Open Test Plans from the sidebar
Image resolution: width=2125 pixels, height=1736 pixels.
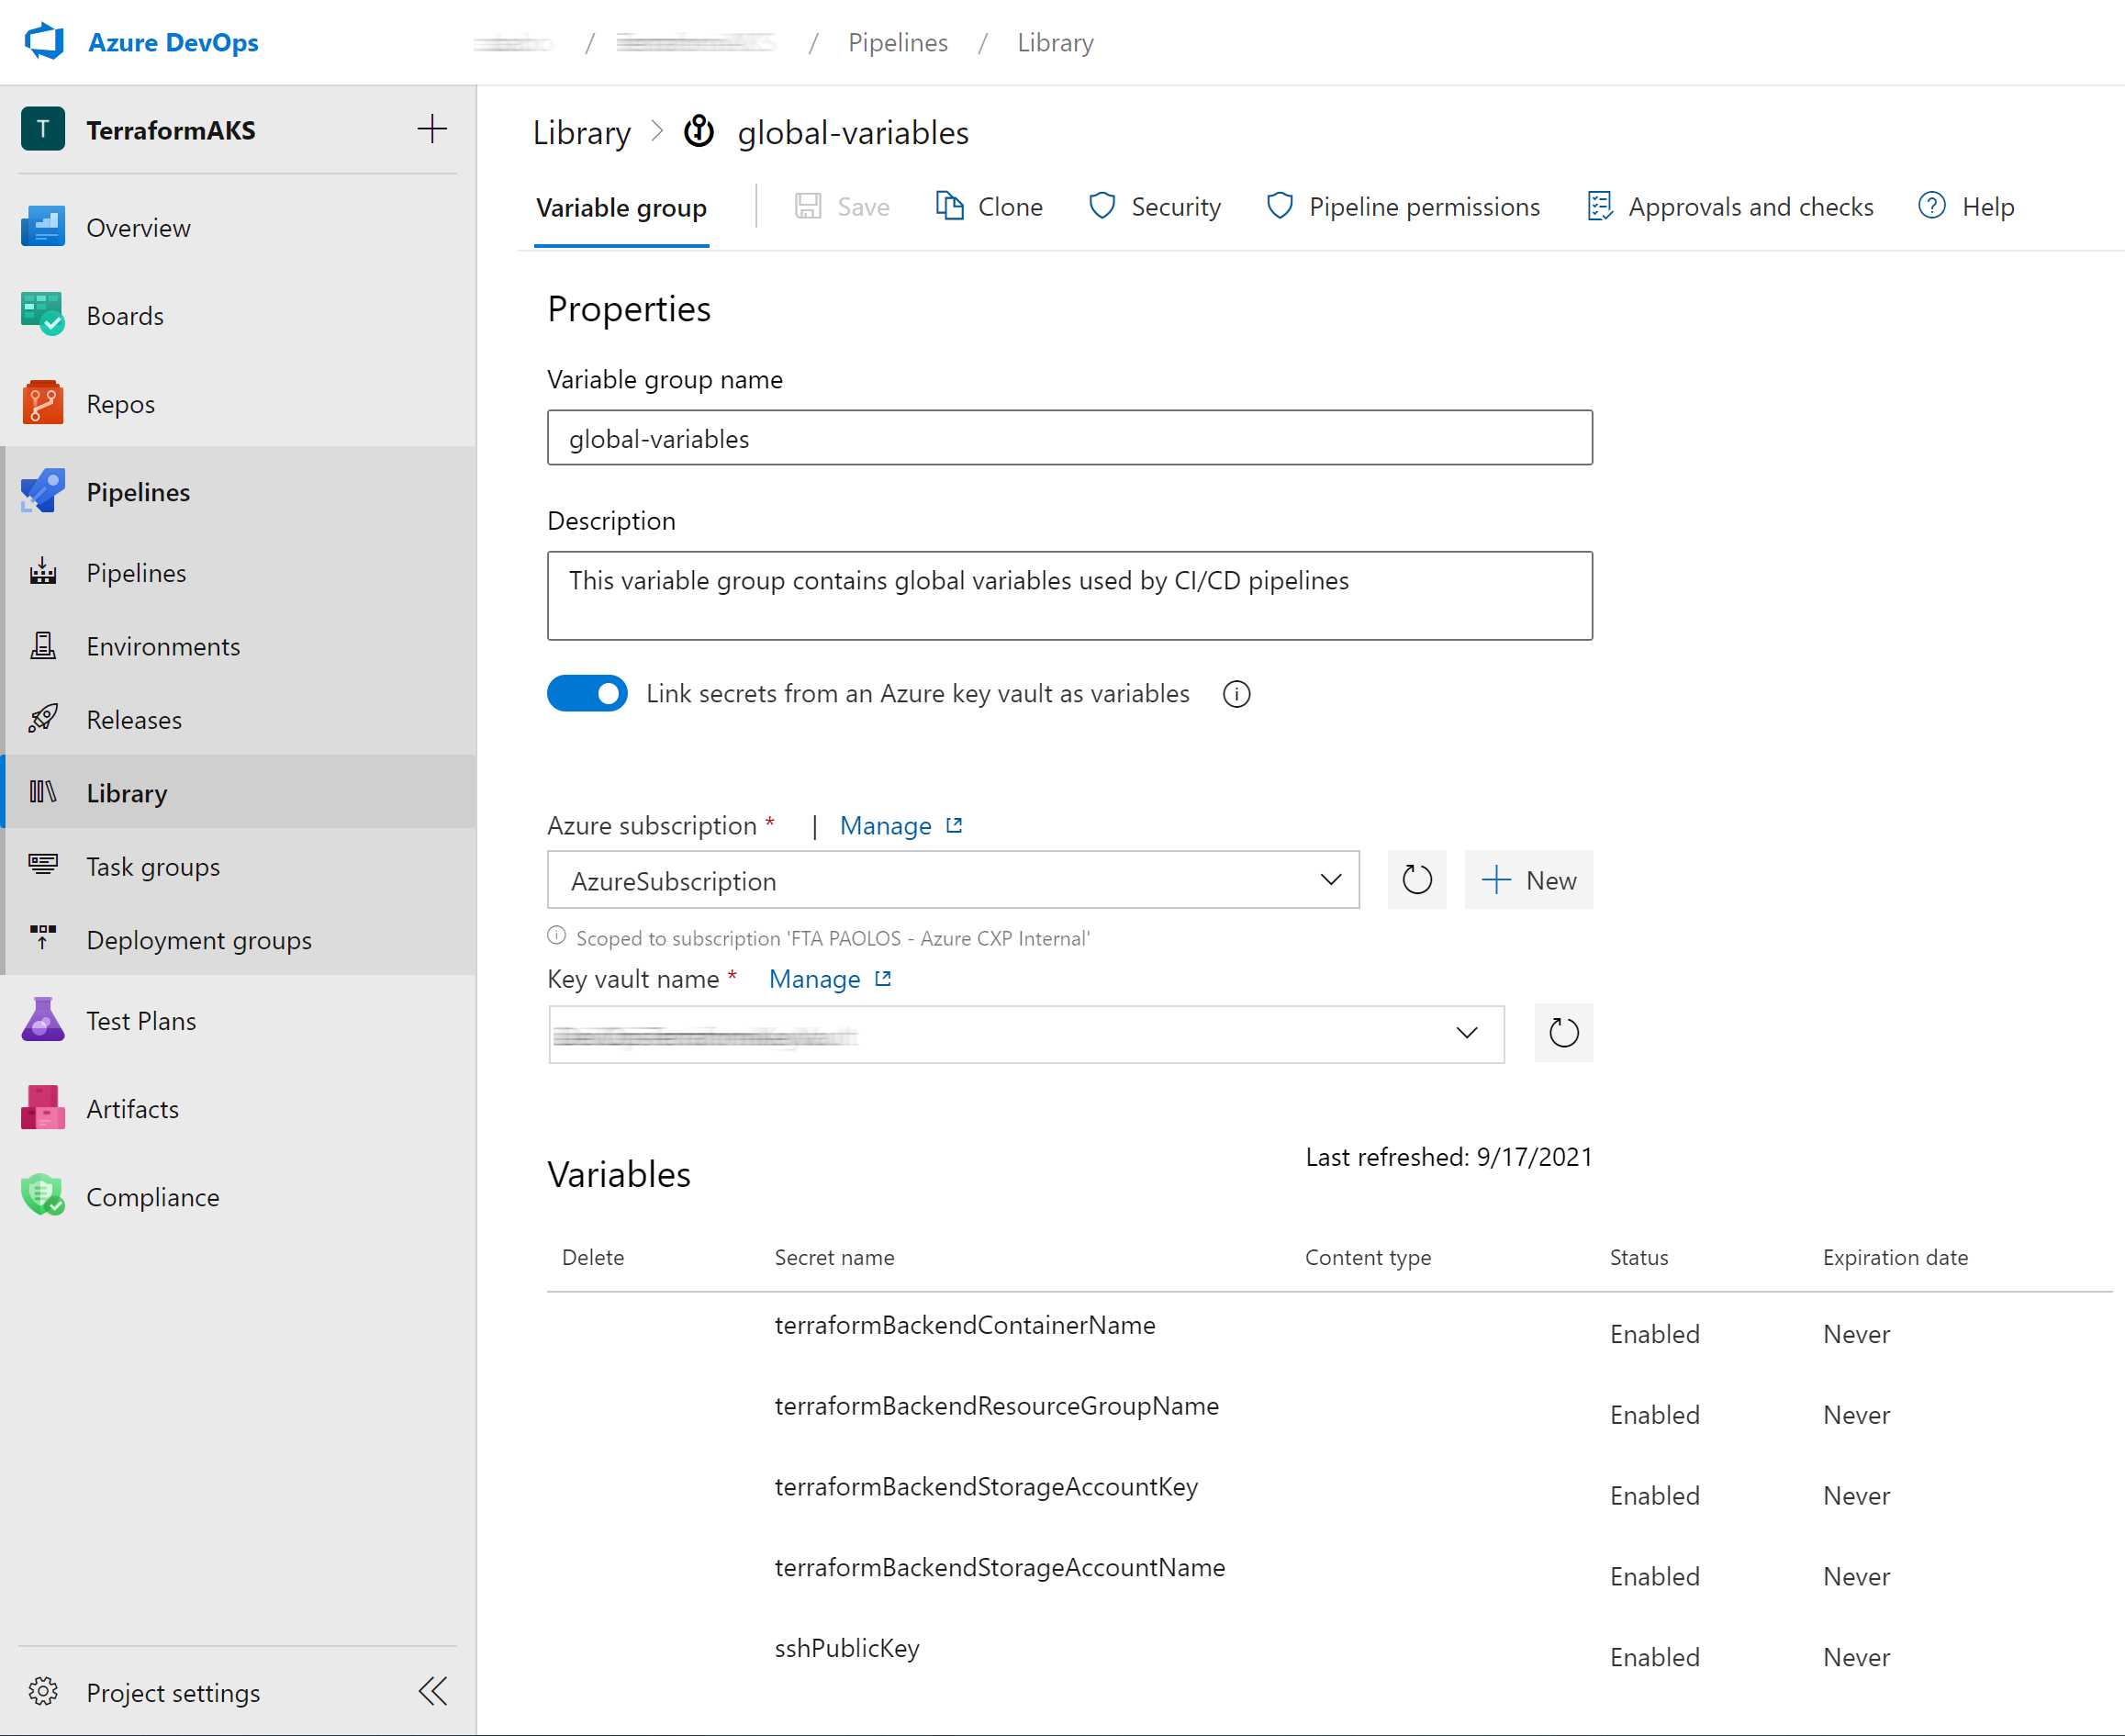coord(140,1021)
